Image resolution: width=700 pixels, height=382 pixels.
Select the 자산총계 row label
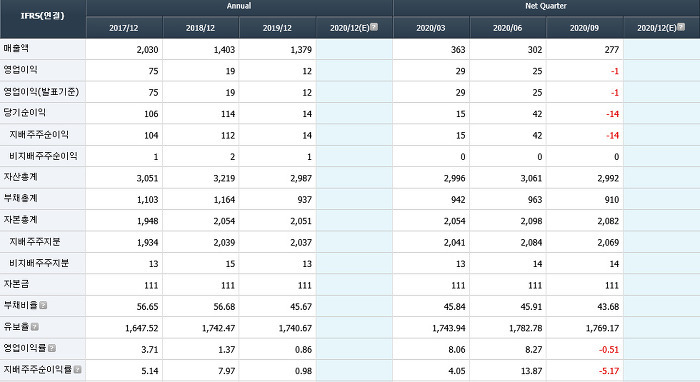(x=21, y=177)
